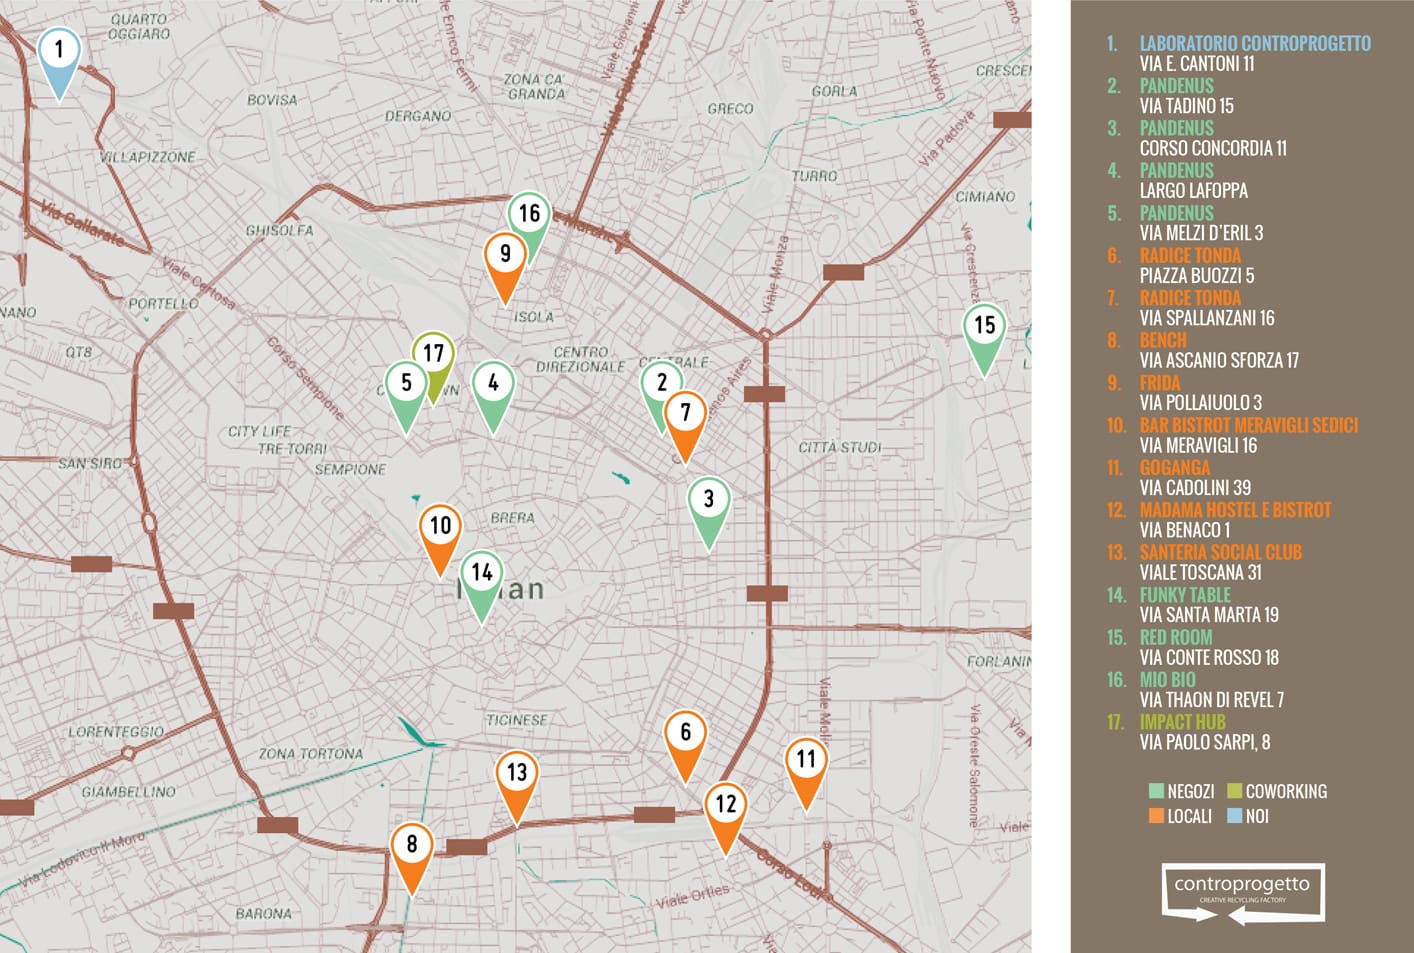Image resolution: width=1414 pixels, height=953 pixels.
Task: Select the Pandenus entry above Via Melzi D'Eril 3
Action: click(1177, 213)
